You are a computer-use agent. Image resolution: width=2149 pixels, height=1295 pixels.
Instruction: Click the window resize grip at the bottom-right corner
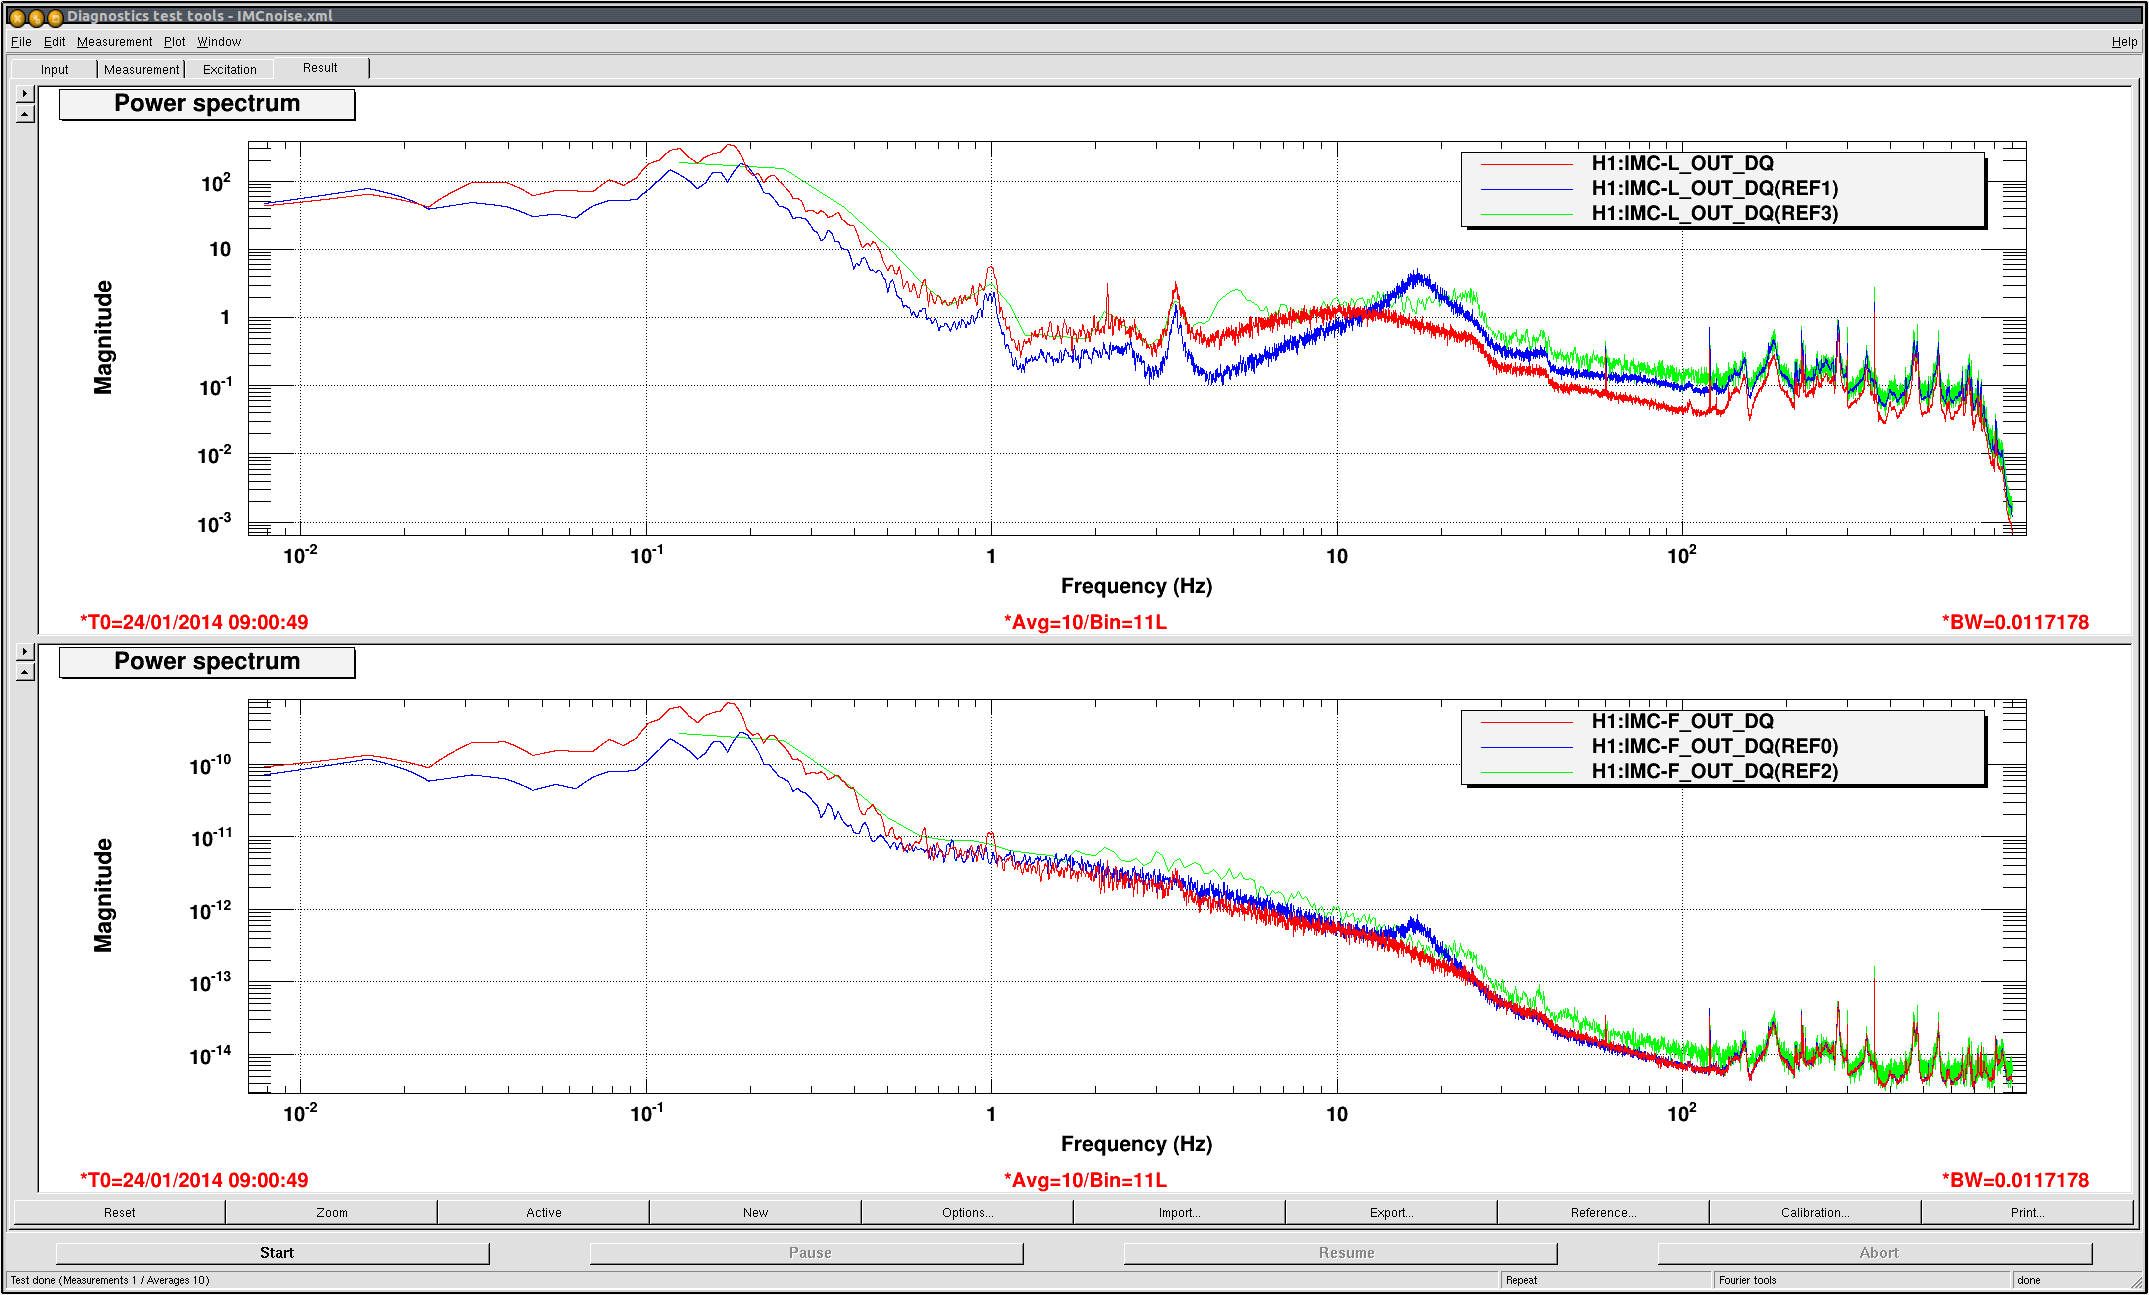pyautogui.click(x=2137, y=1283)
